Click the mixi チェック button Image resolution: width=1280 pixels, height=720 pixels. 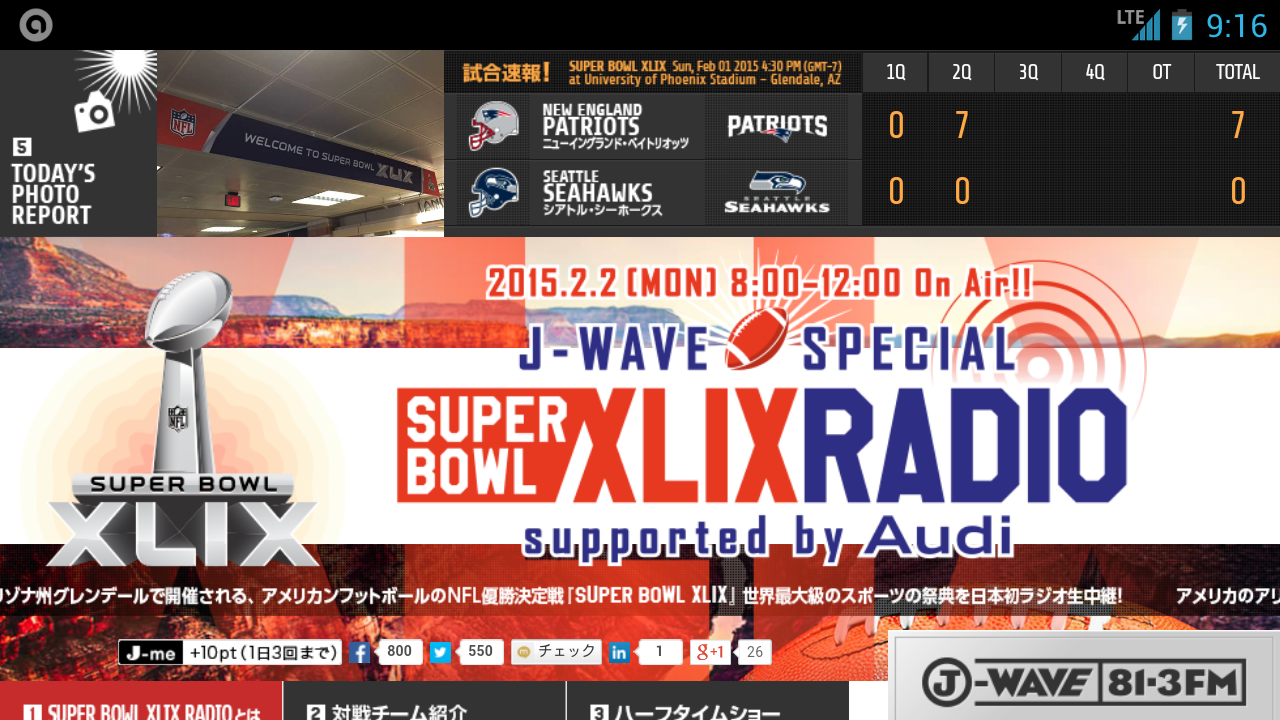[x=556, y=652]
